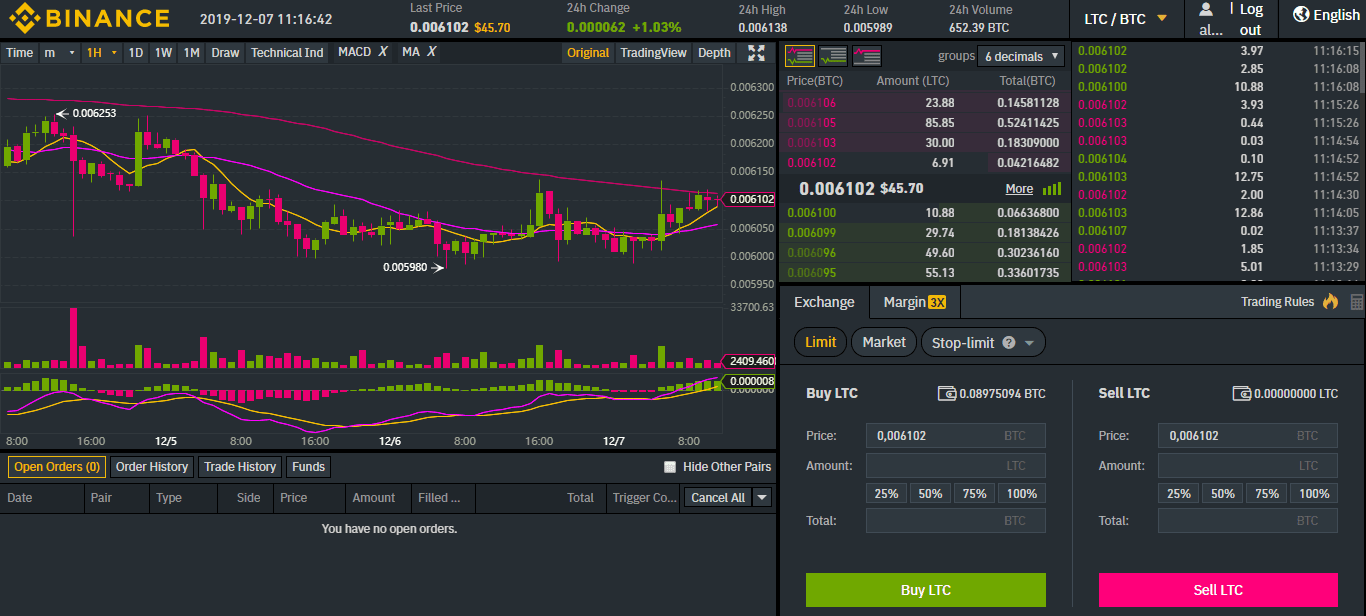Click the Buy LTC wallet icon
The width and height of the screenshot is (1366, 616).
[x=946, y=393]
